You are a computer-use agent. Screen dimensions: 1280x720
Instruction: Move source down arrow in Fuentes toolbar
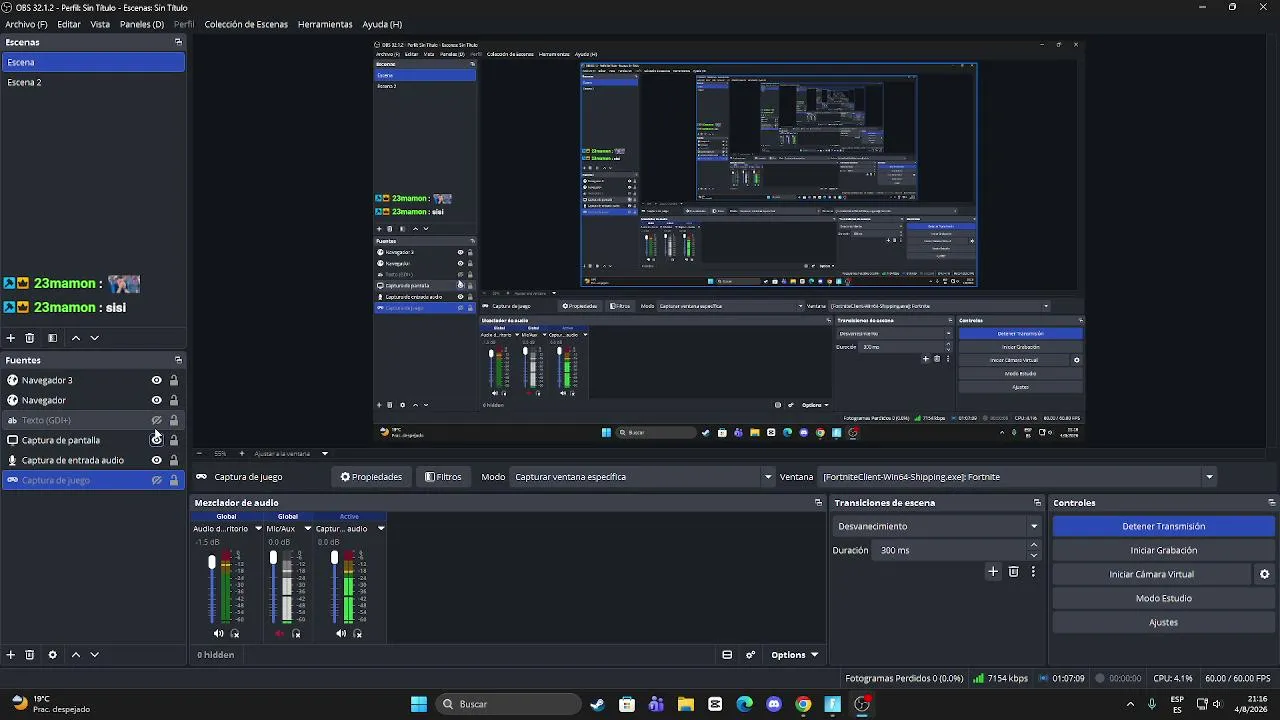[x=95, y=655]
